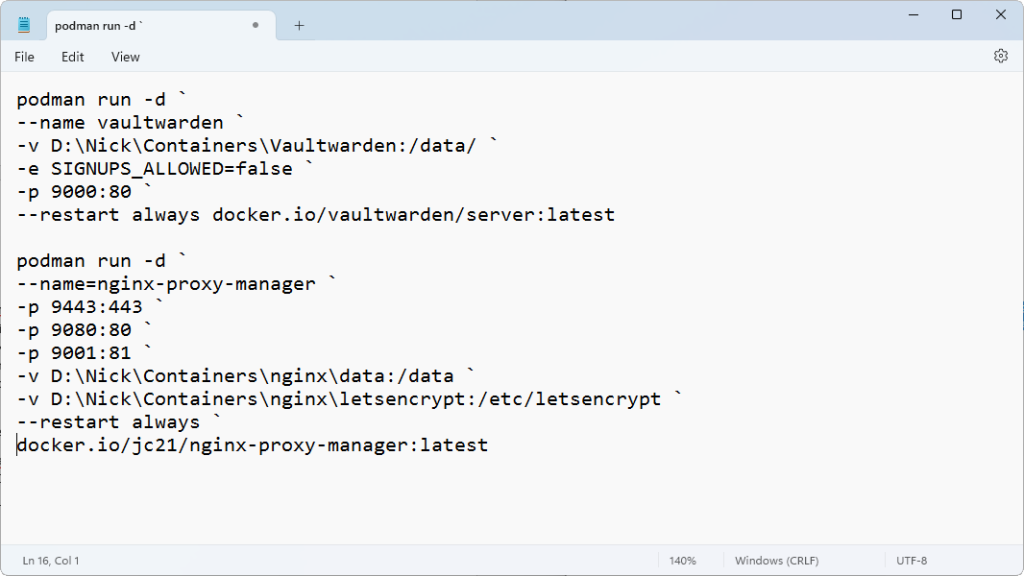Viewport: 1024px width, 576px height.
Task: Click on the SIGNUPS_ALLOWED=false text
Action: click(172, 169)
